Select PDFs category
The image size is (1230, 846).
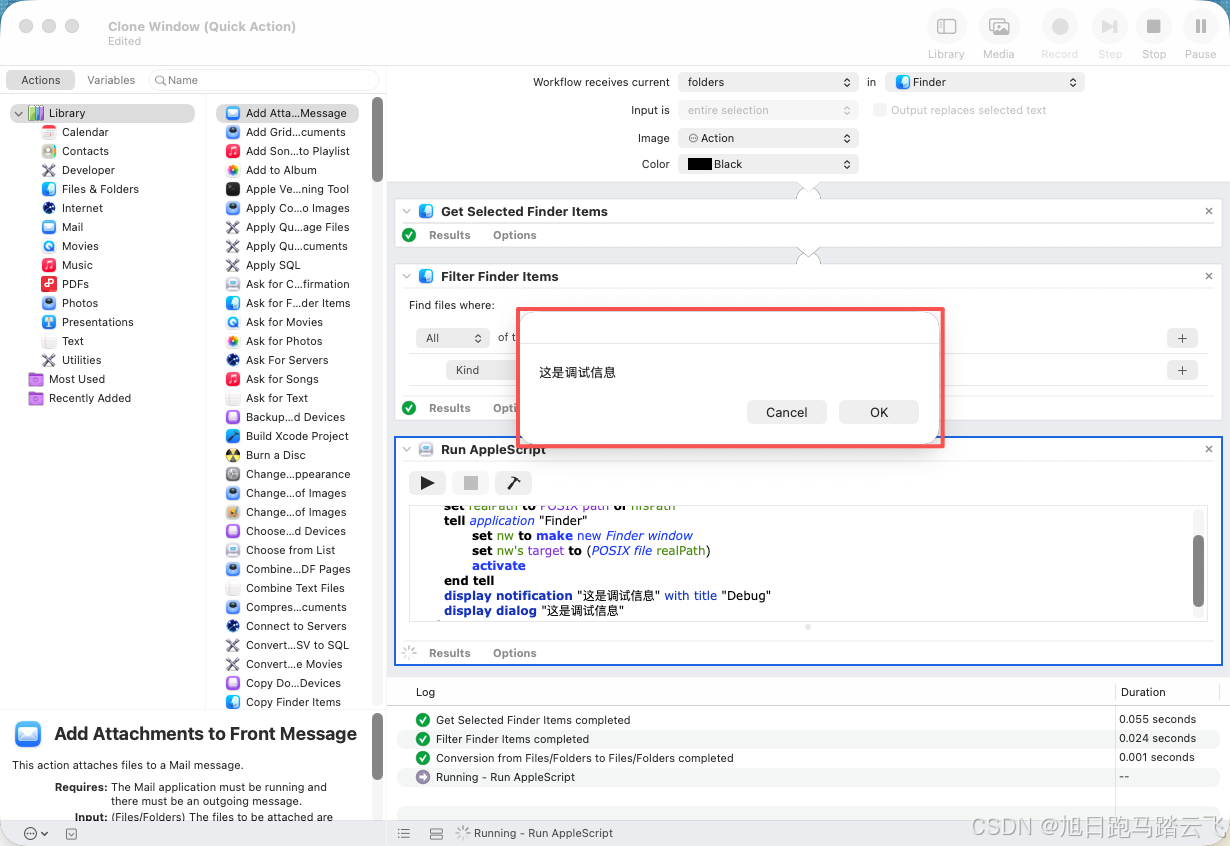[x=75, y=284]
